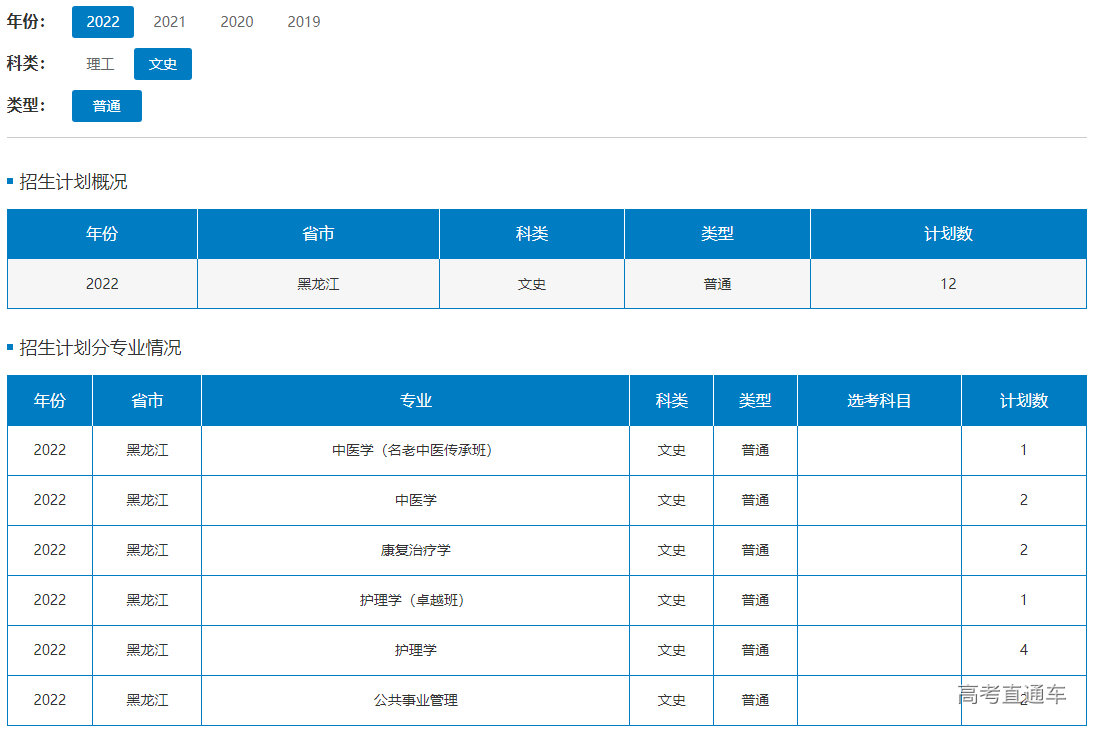Screen dimensions: 1095x734
Task: Click the 招生计划分专业情况 section heading
Action: tap(100, 348)
